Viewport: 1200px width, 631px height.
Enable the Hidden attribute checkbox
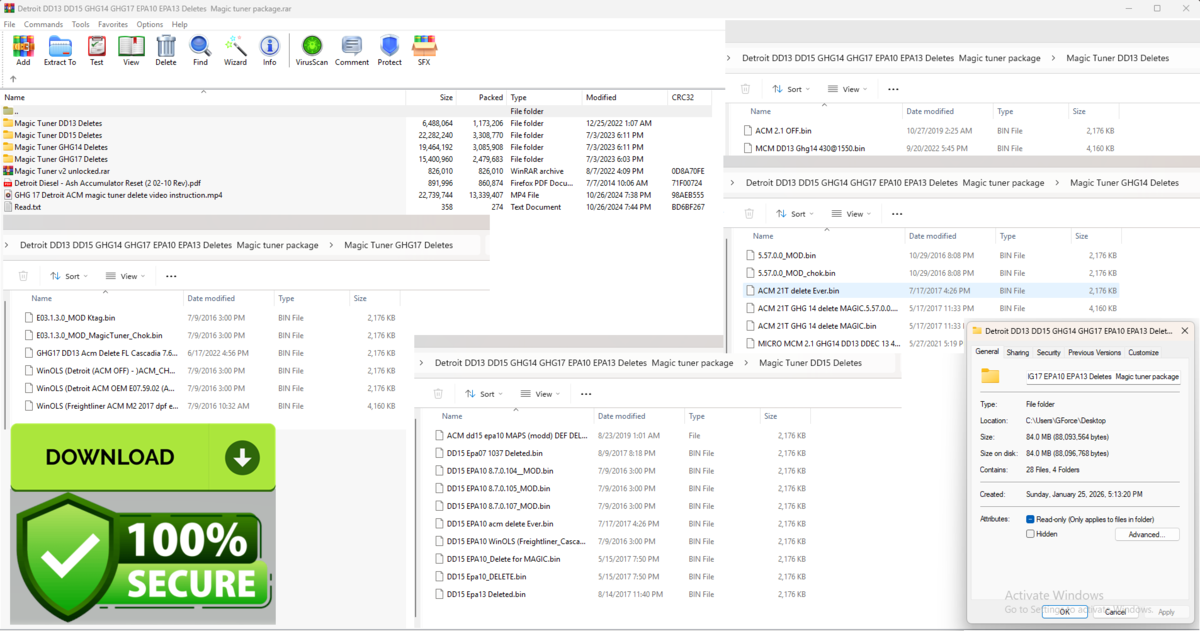tap(1031, 534)
